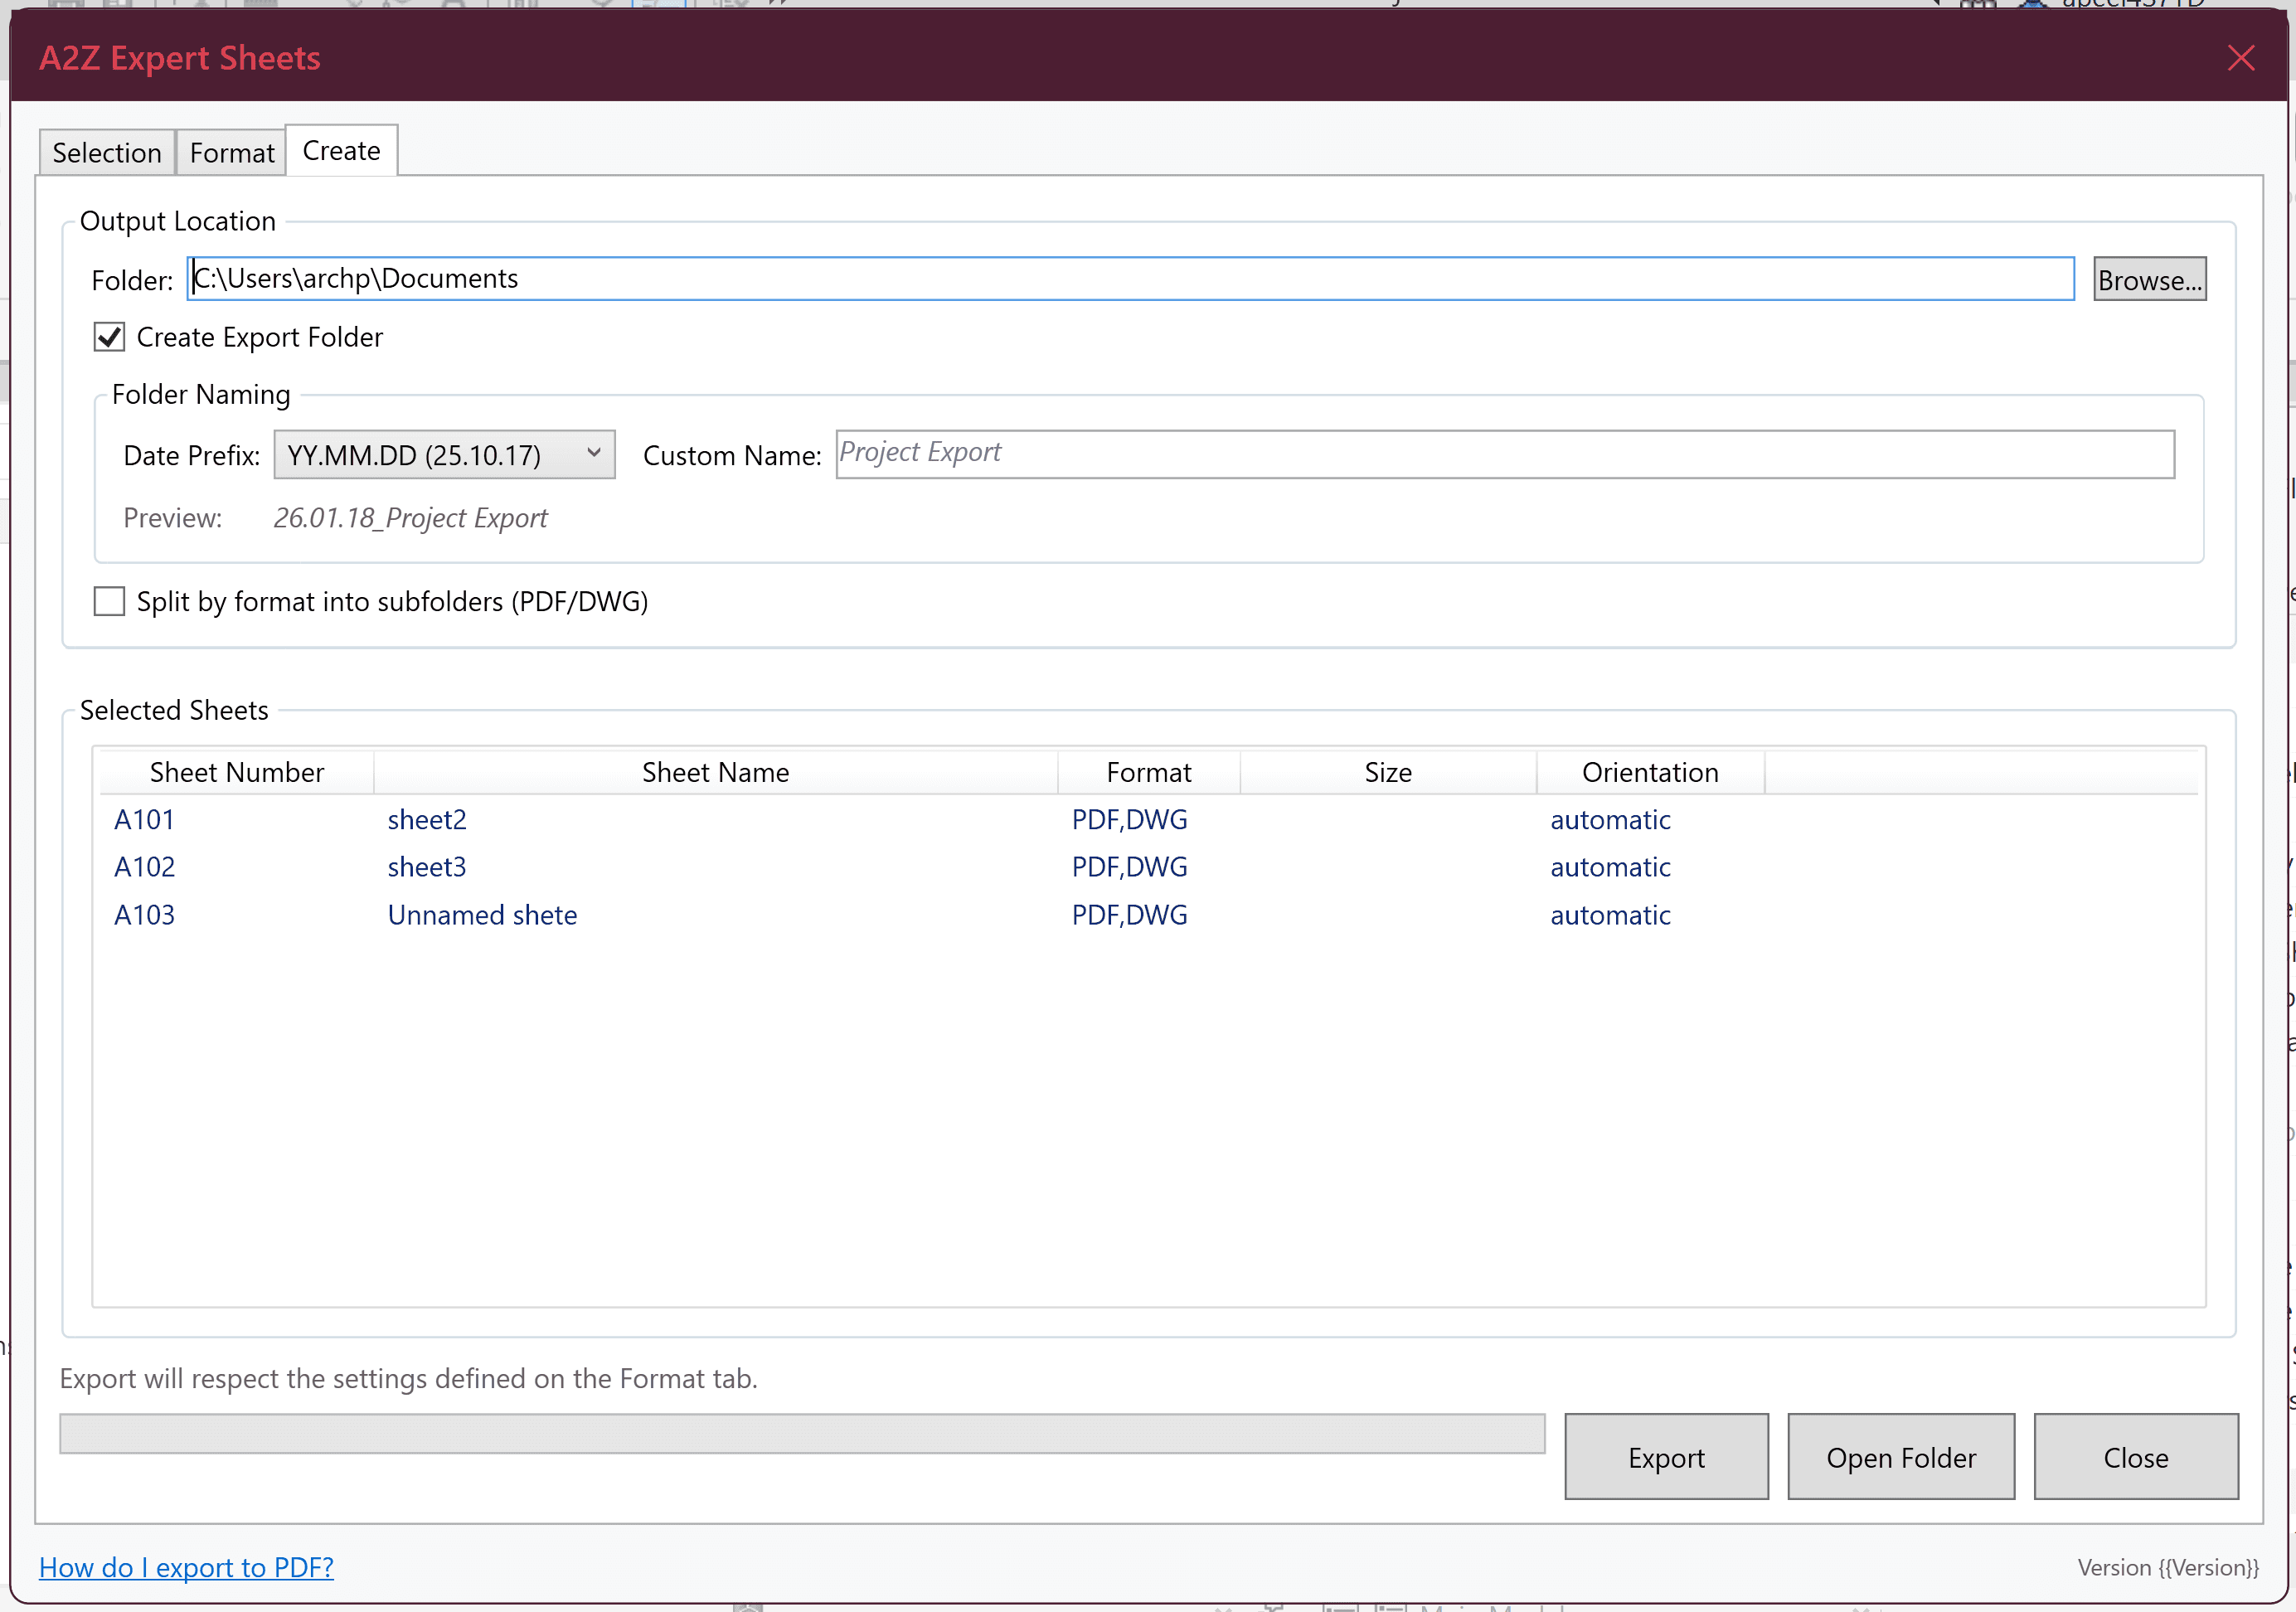Select sheet row A101
Screen dimensions: 2296x1612
click(x=145, y=820)
